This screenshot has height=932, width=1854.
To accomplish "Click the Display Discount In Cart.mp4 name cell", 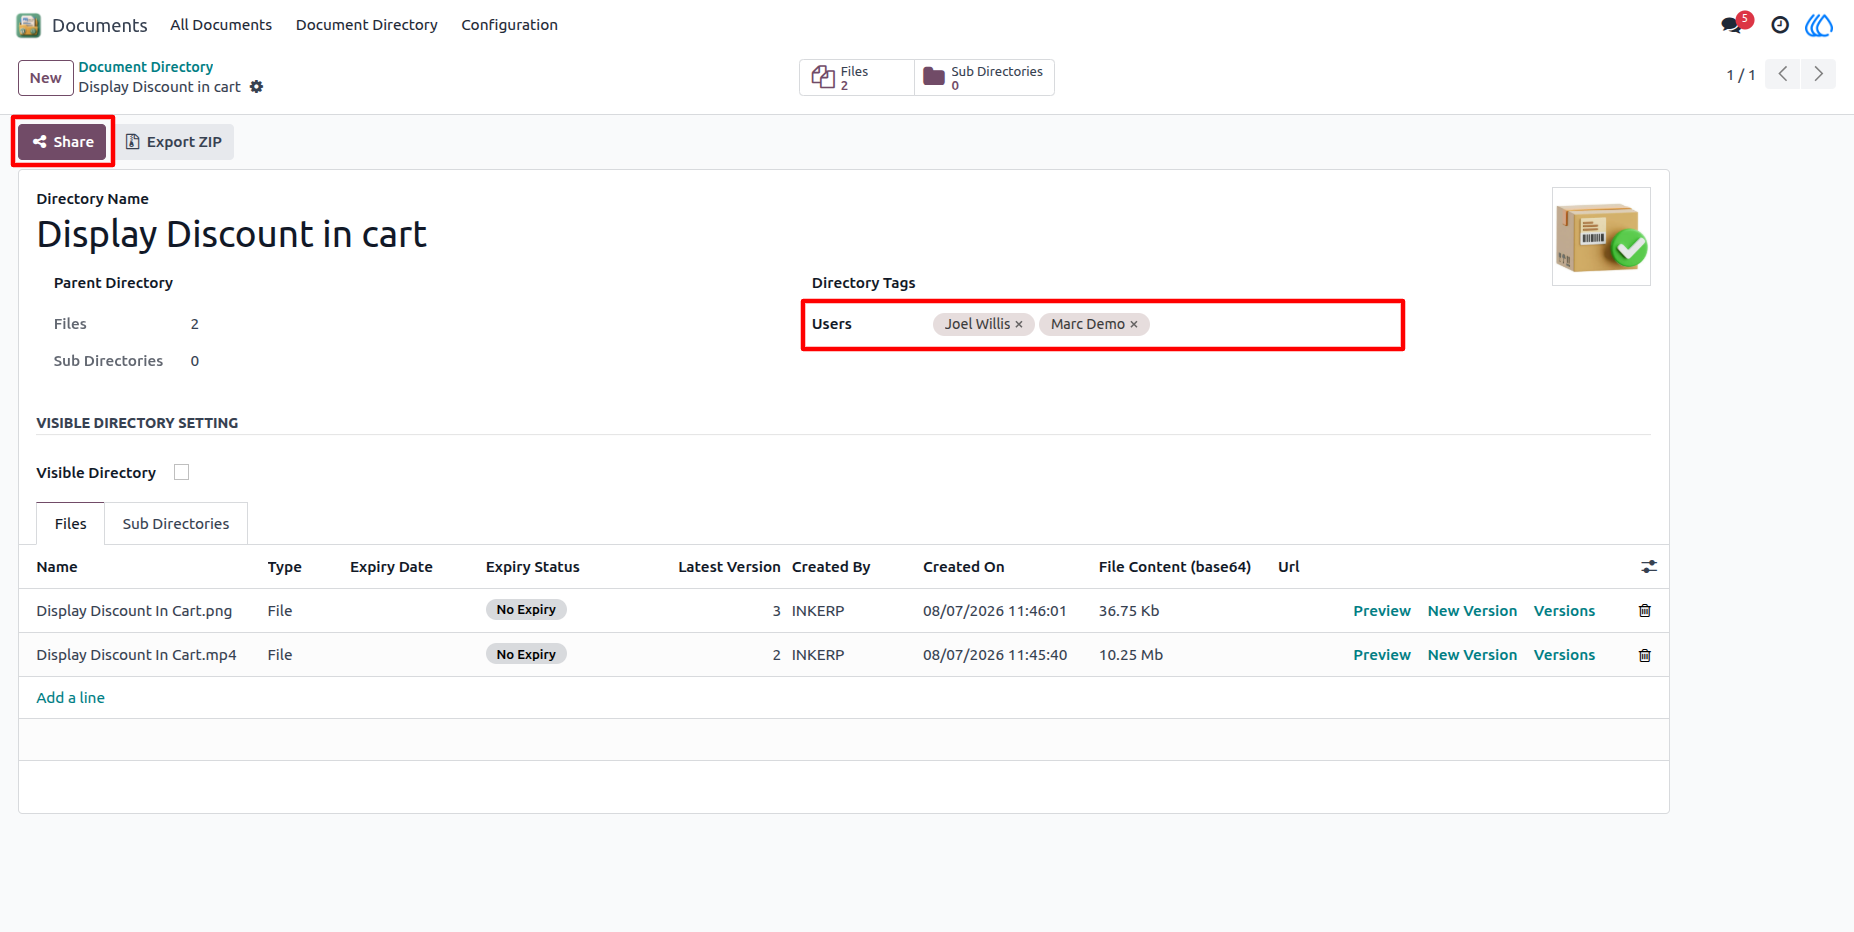I will click(137, 655).
